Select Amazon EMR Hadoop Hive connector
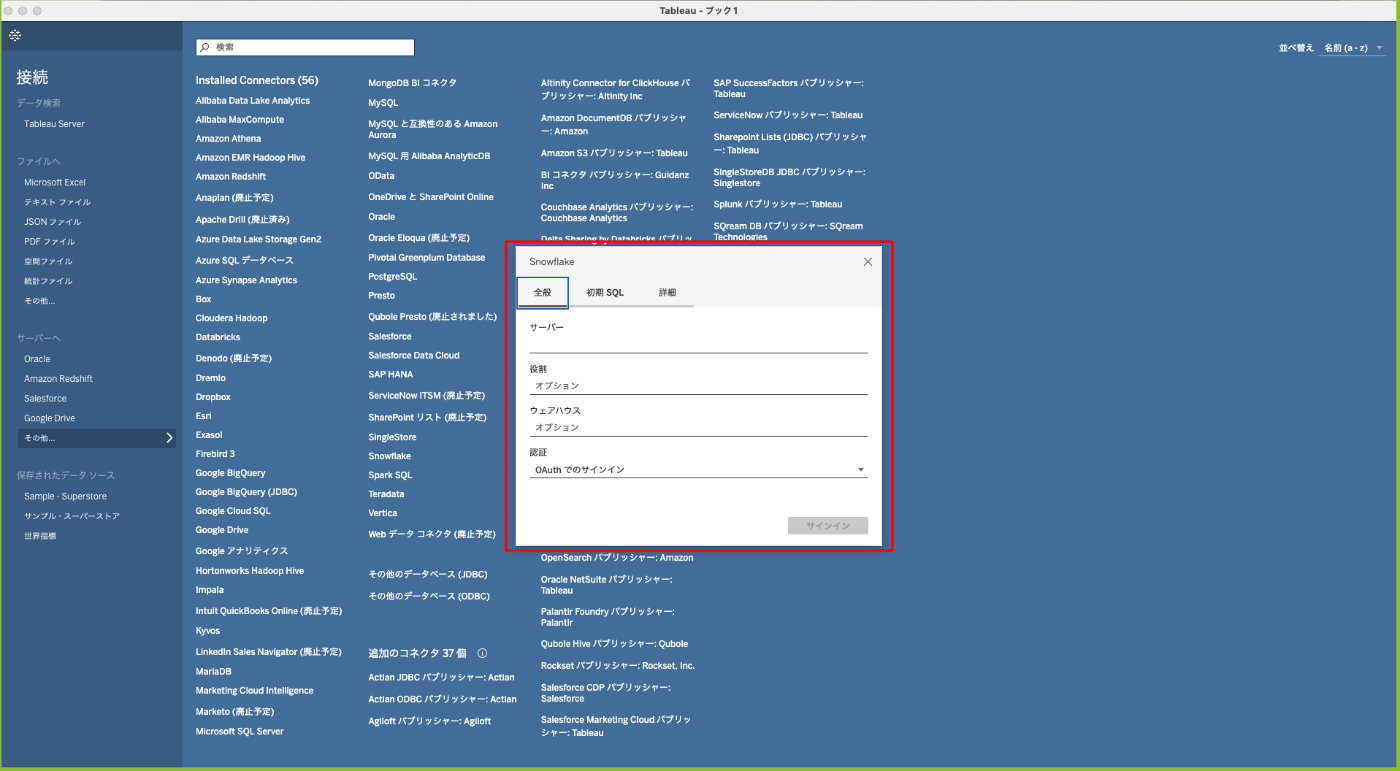The image size is (1400, 771). click(x=251, y=158)
